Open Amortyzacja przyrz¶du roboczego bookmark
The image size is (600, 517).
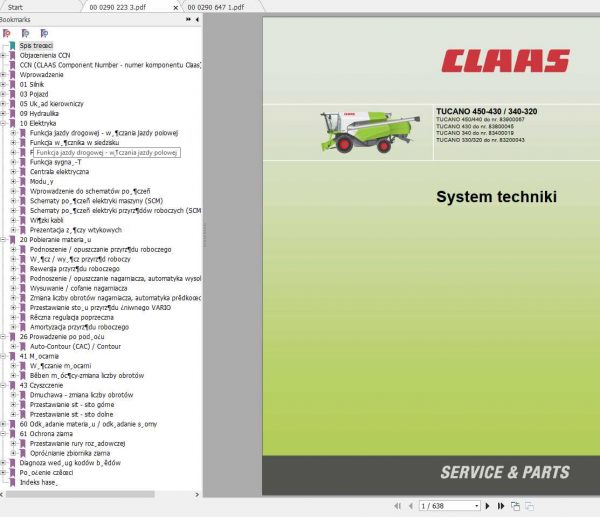(x=80, y=327)
